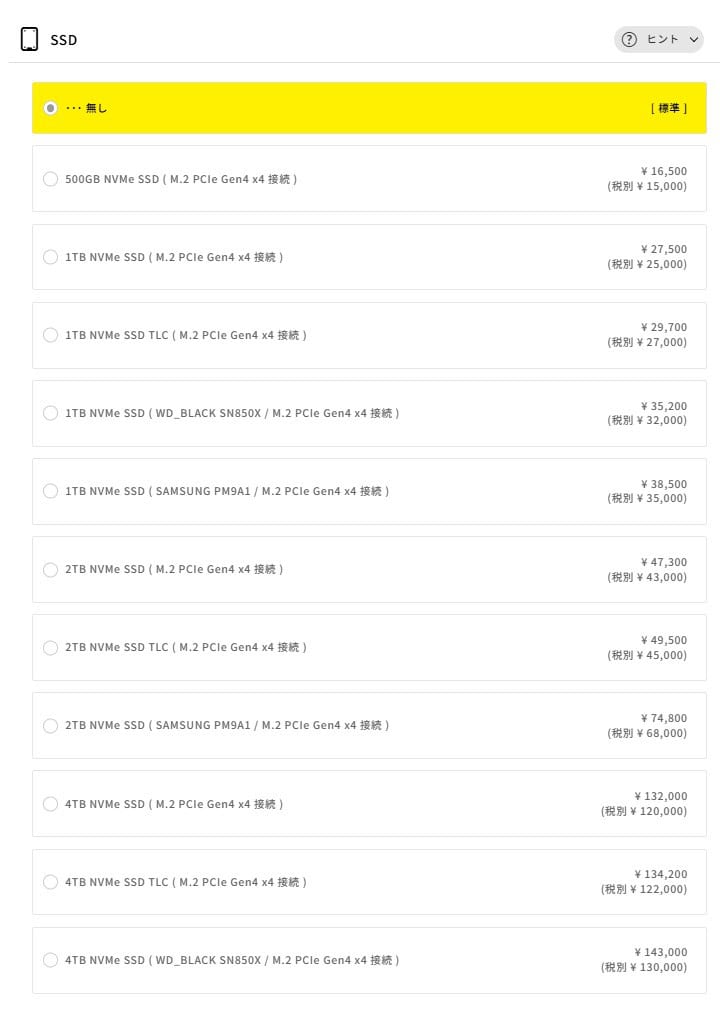Select 1TB SAMSUNG PM9A1 SSD radio

(x=51, y=491)
